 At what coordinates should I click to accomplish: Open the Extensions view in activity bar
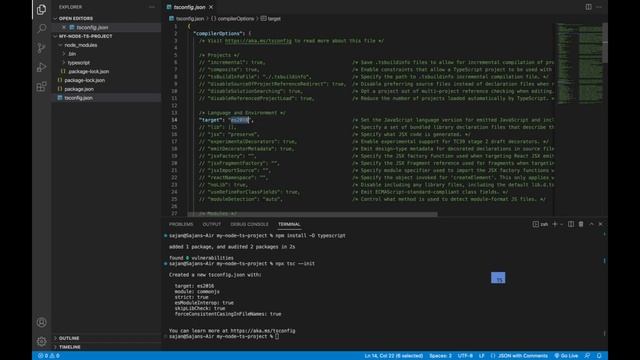(41, 87)
